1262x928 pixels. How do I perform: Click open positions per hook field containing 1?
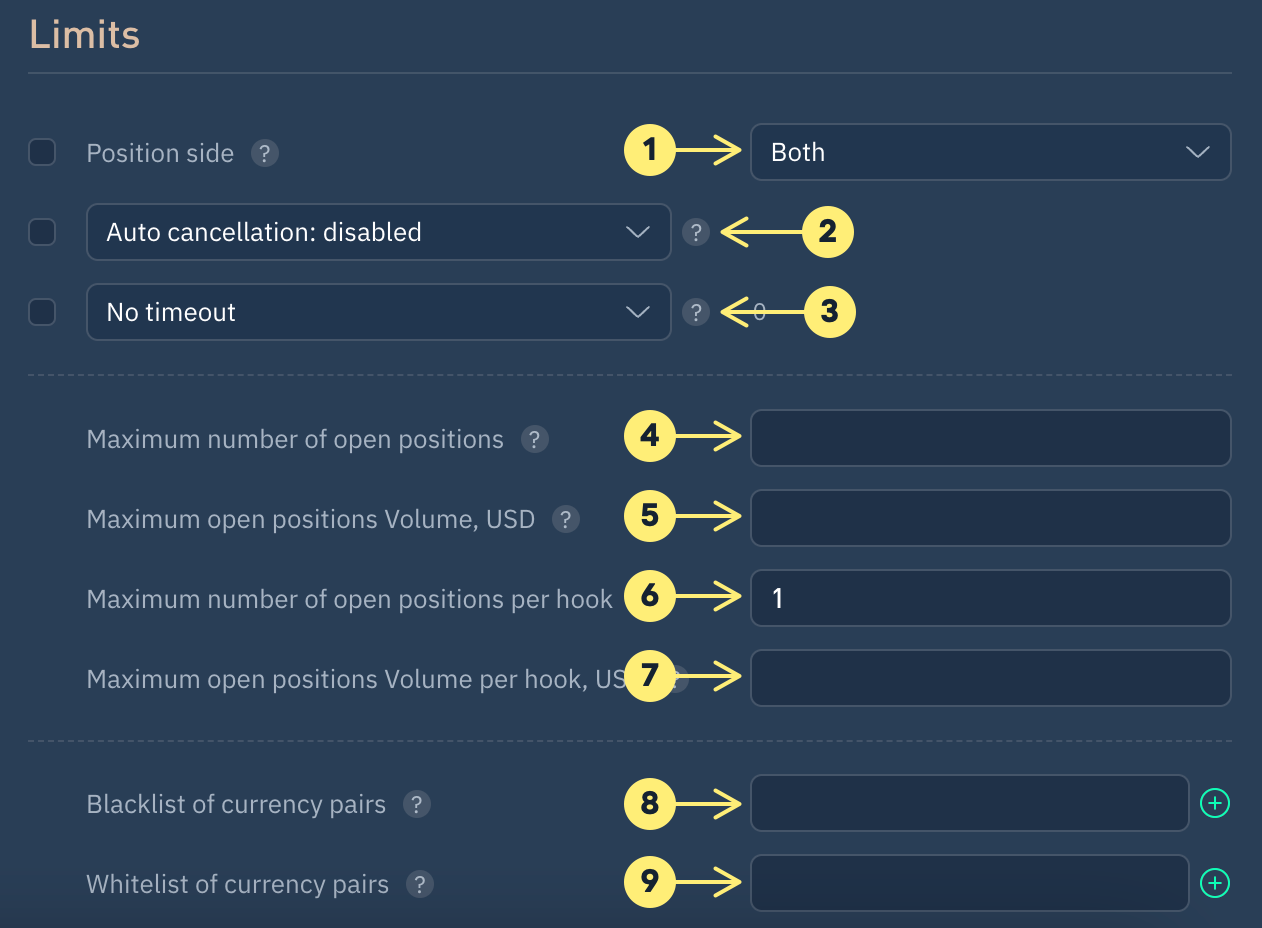[990, 598]
